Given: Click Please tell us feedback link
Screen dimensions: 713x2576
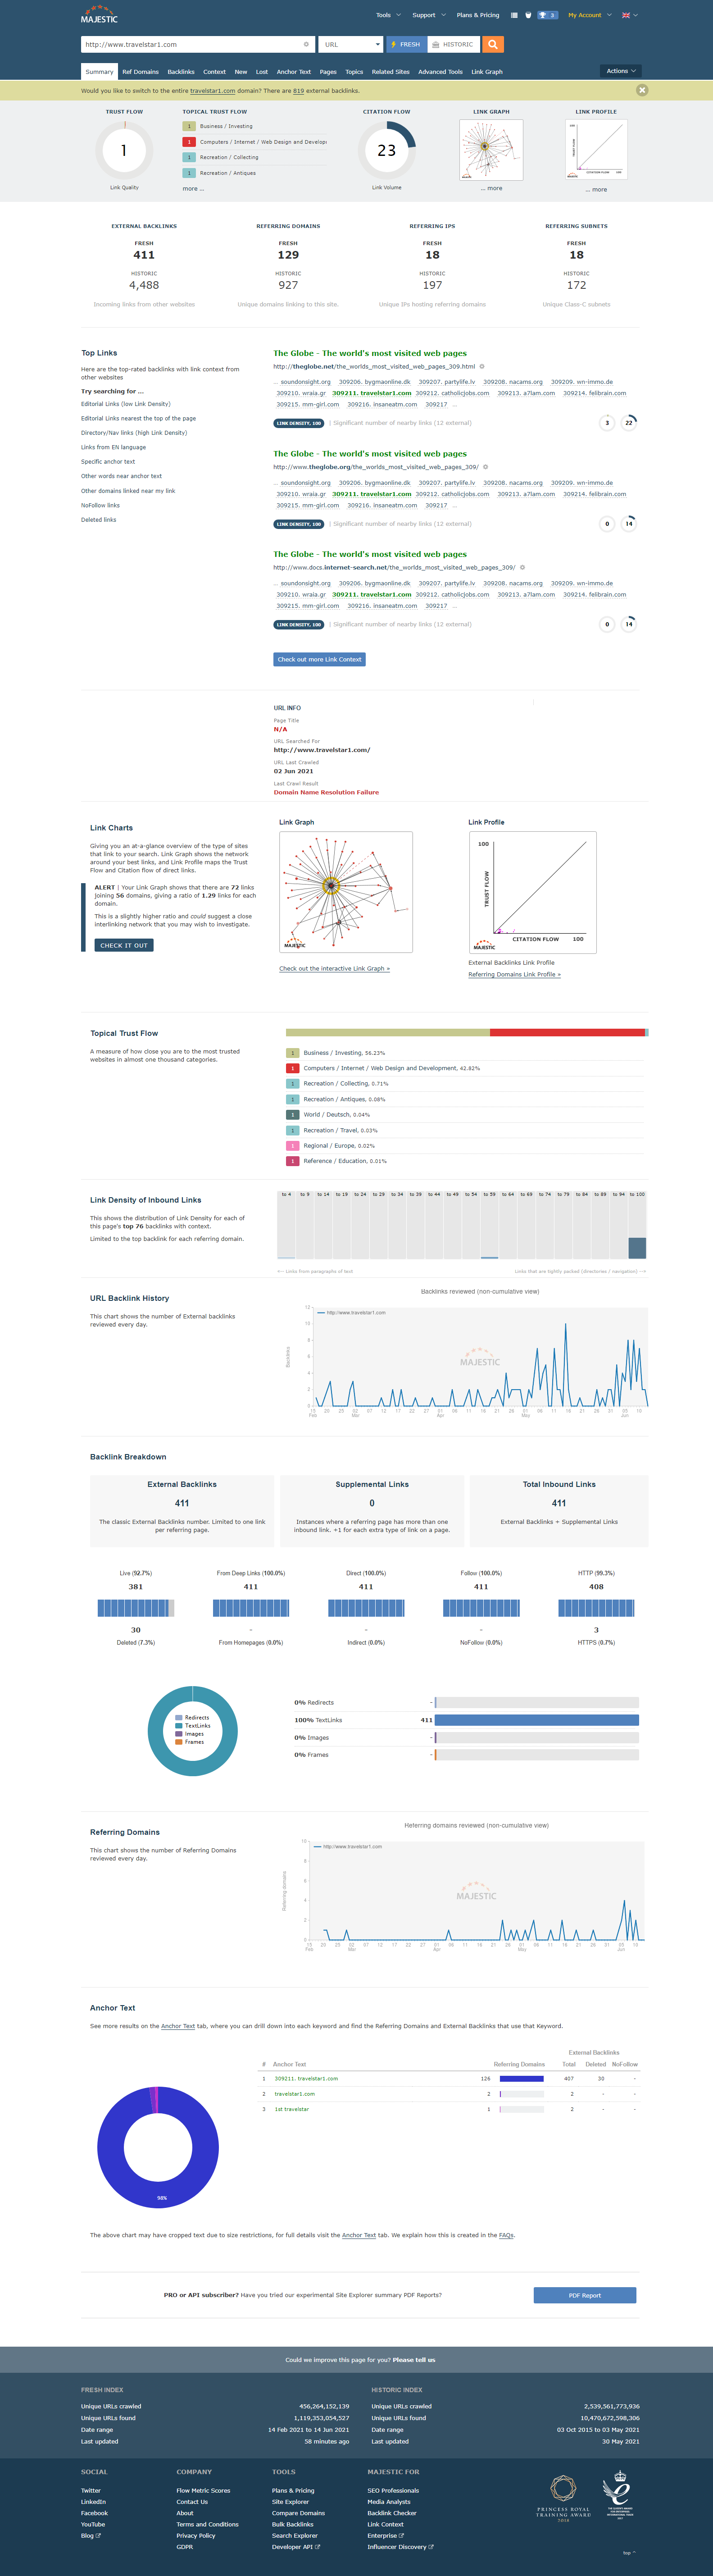Looking at the screenshot, I should (x=414, y=2360).
